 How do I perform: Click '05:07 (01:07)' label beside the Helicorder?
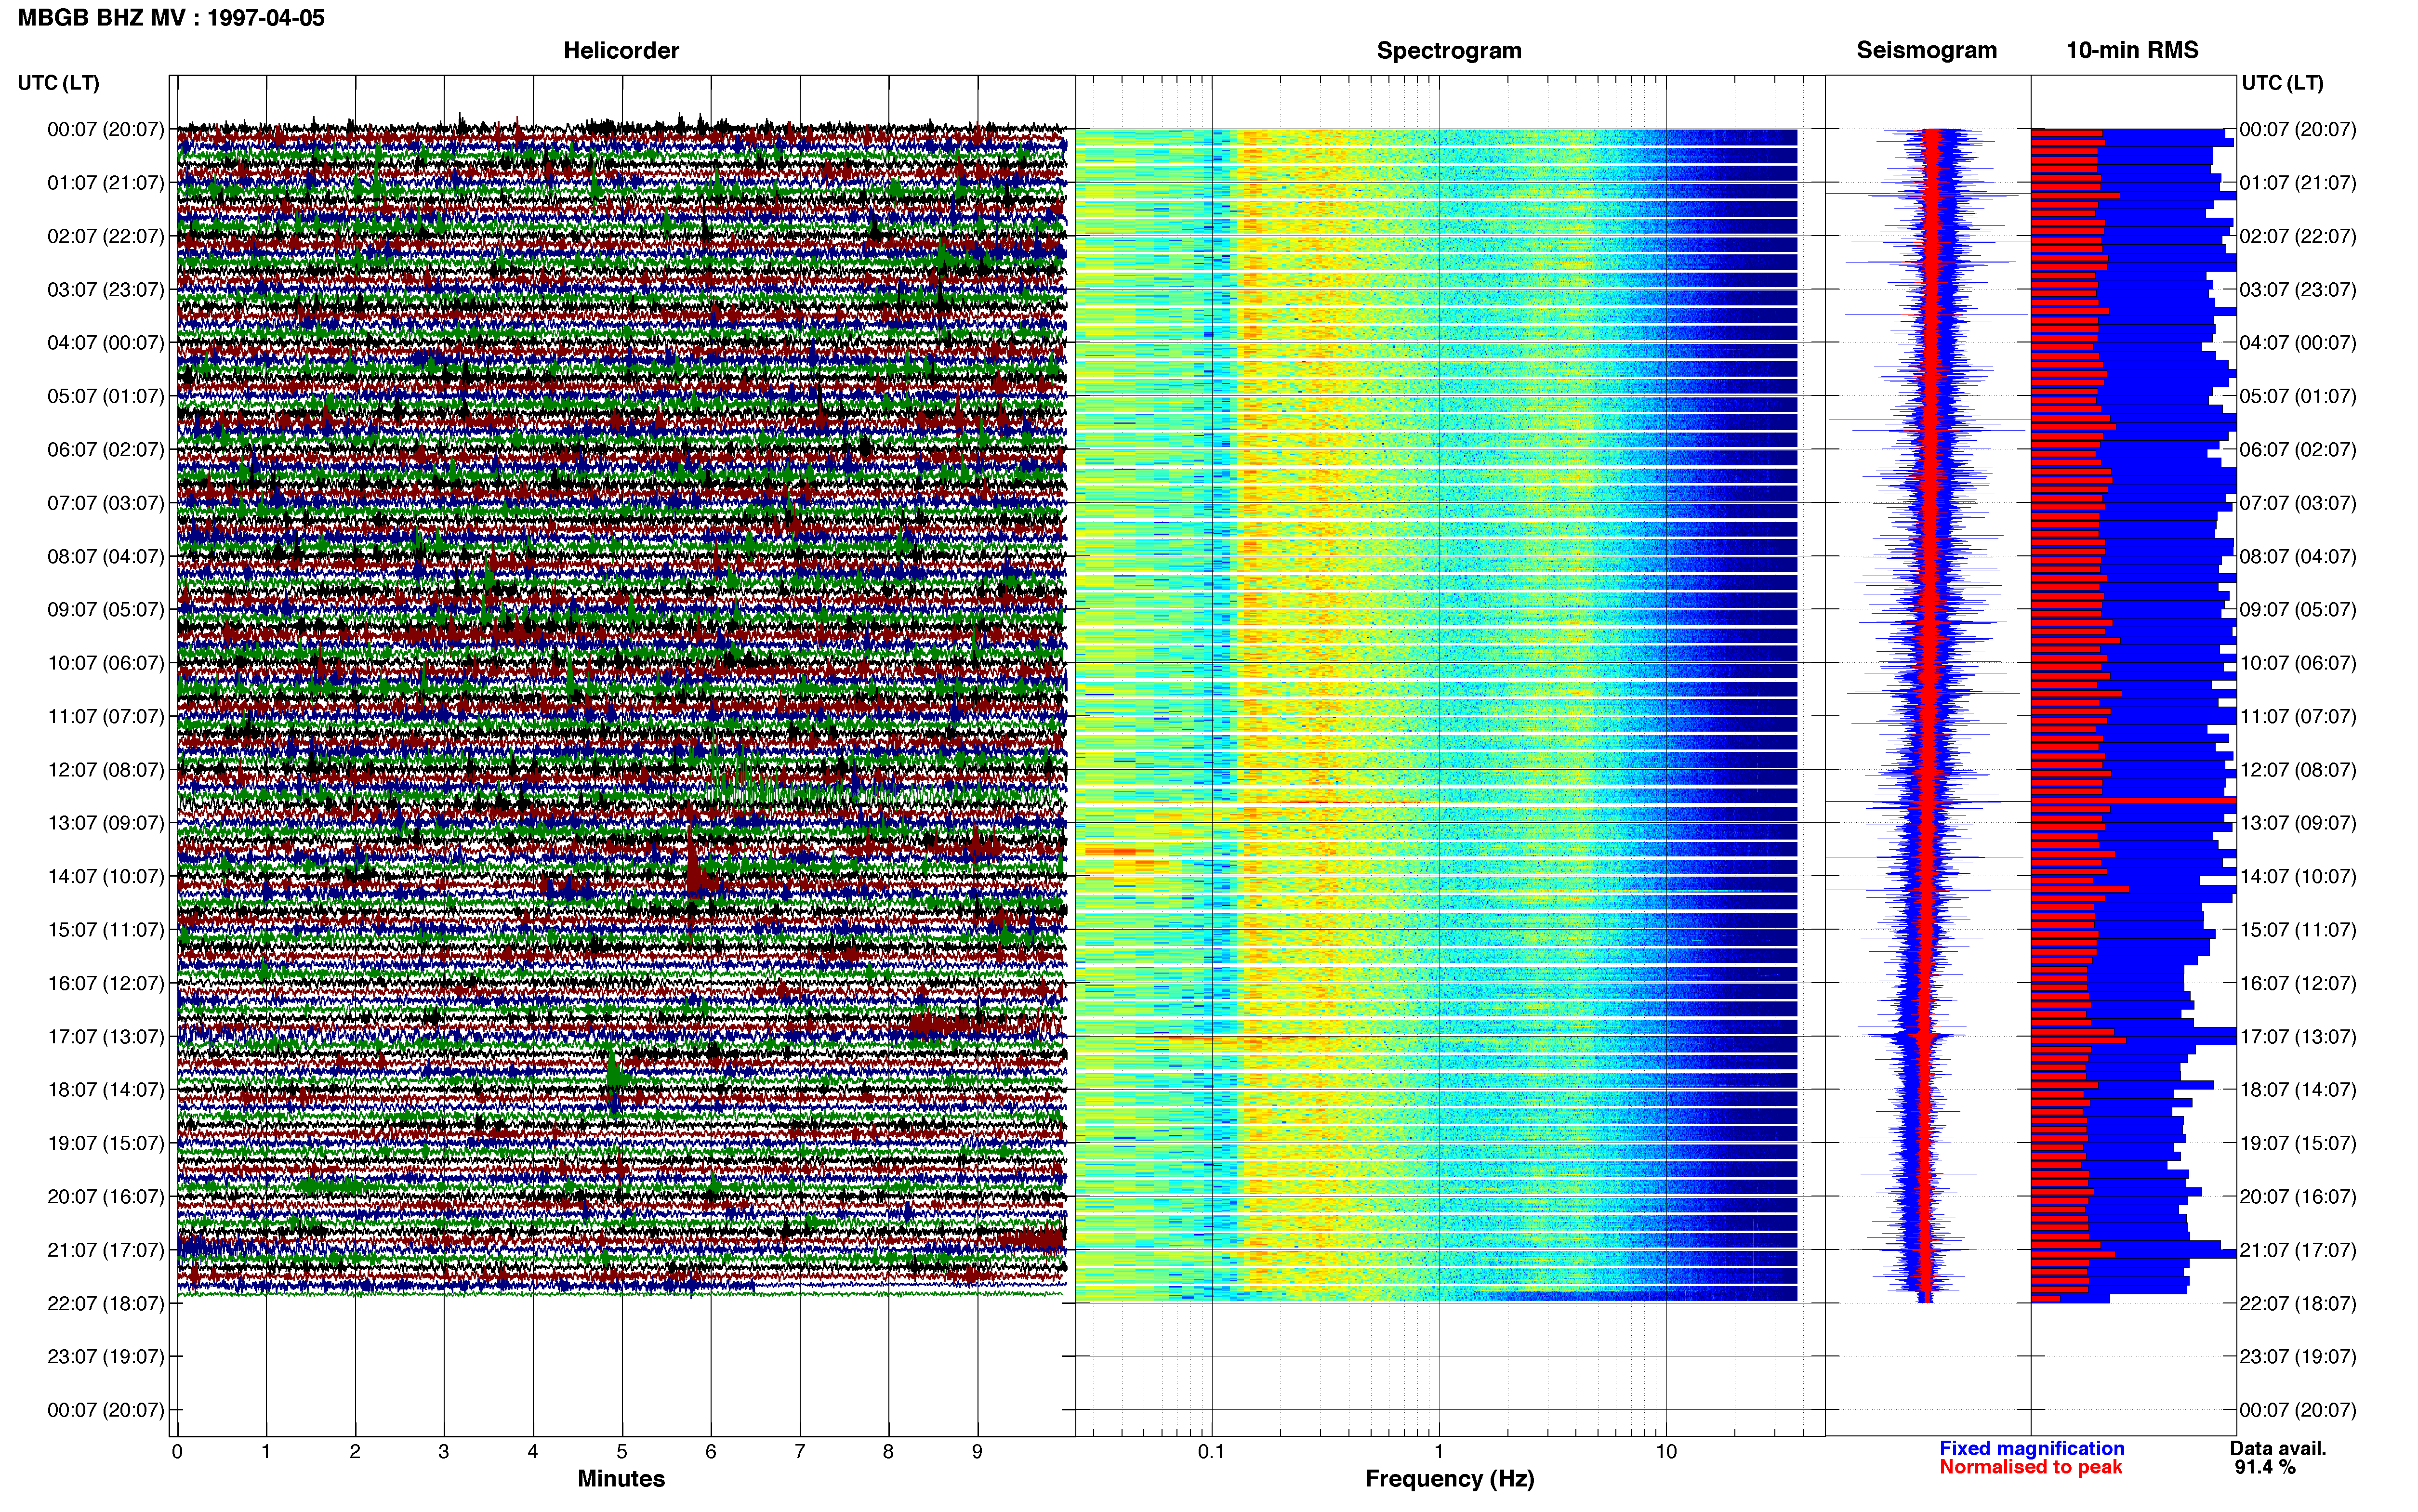(x=106, y=396)
